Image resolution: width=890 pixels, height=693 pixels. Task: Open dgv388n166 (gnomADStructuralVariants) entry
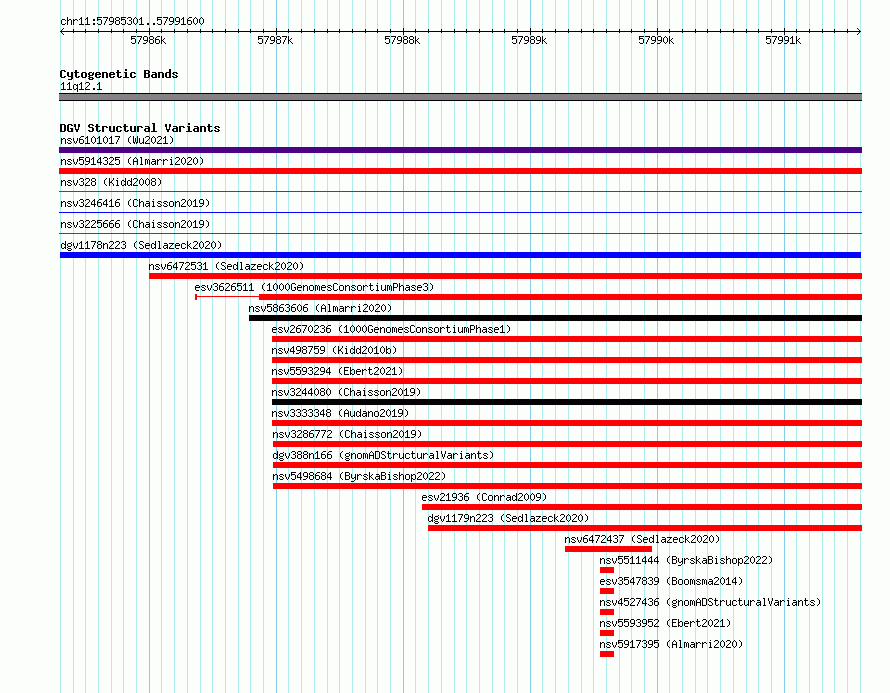pyautogui.click(x=383, y=455)
